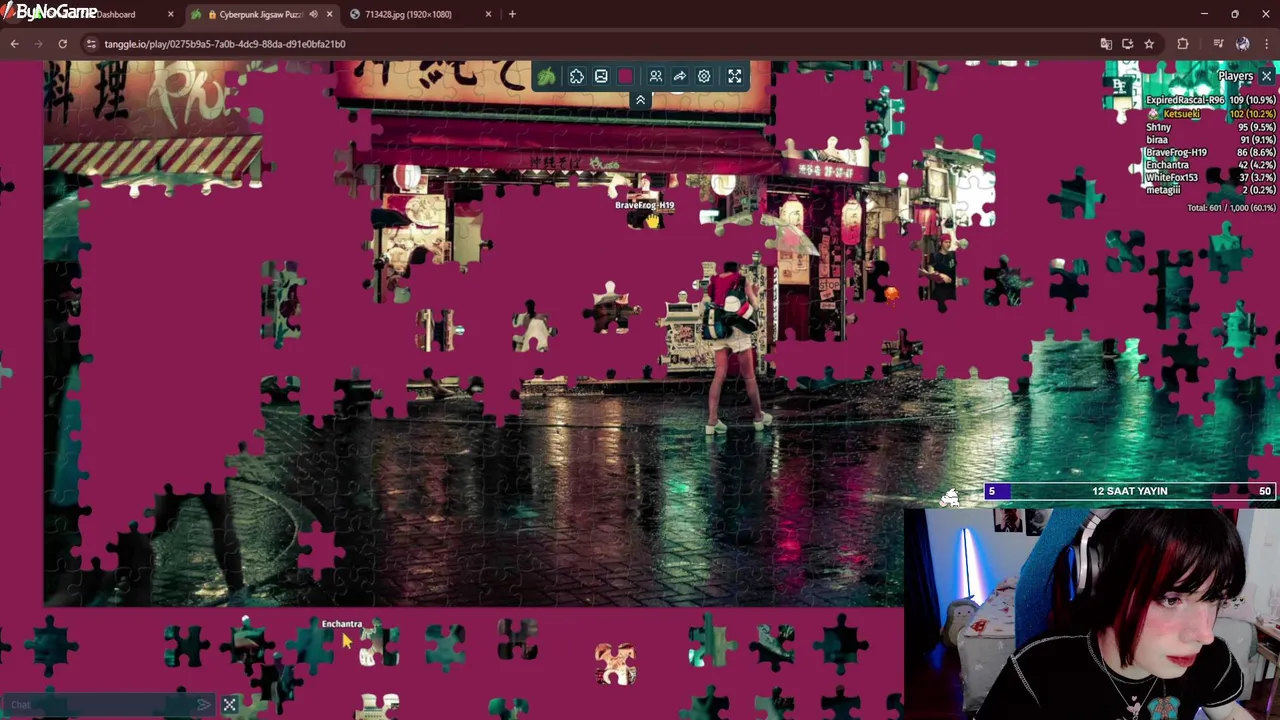Viewport: 1280px width, 720px height.
Task: Close the Players panel
Action: (1266, 76)
